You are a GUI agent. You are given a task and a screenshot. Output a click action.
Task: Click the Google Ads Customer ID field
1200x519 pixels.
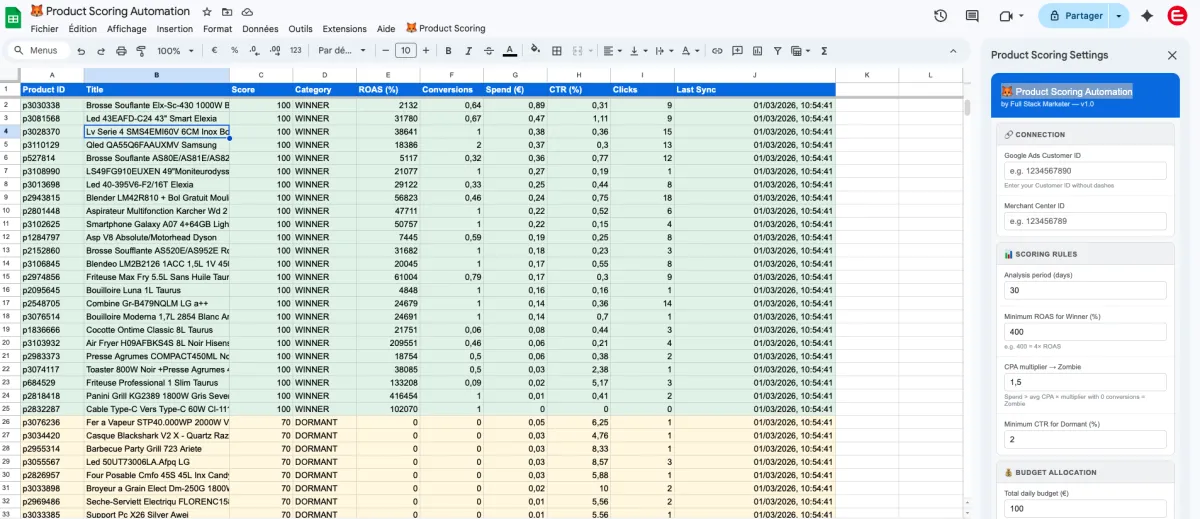[x=1085, y=171]
